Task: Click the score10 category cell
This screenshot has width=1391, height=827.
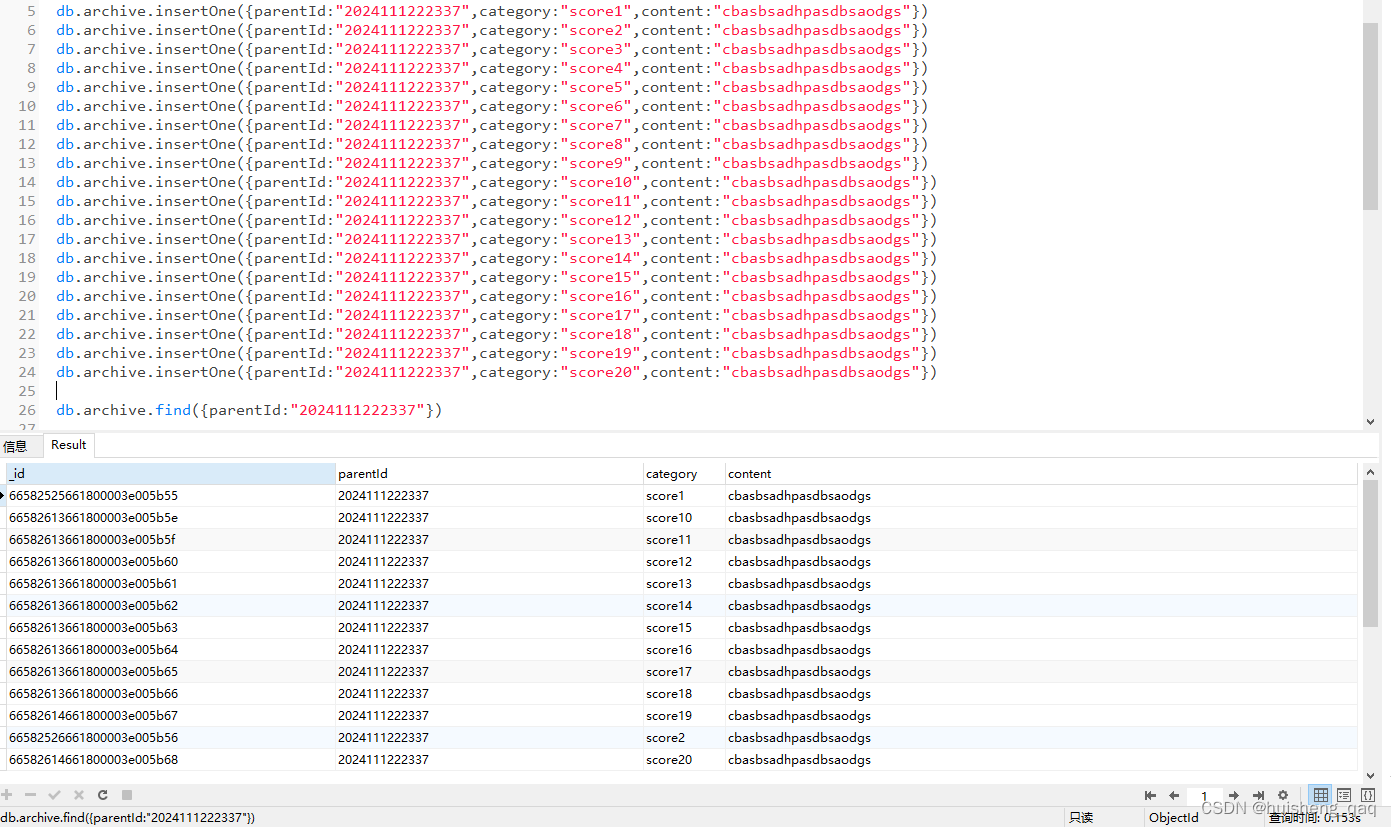Action: pos(684,518)
